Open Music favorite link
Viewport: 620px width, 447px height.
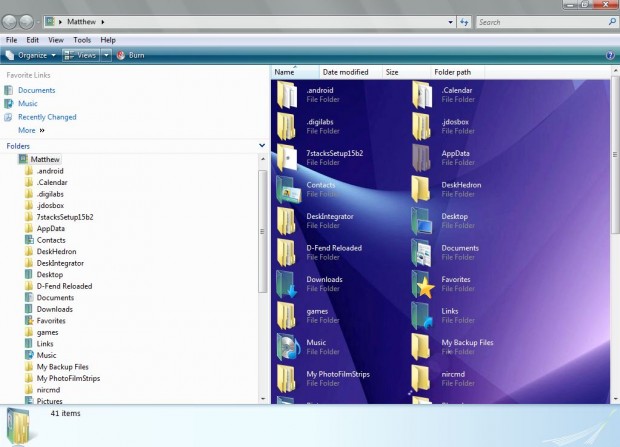(x=28, y=104)
